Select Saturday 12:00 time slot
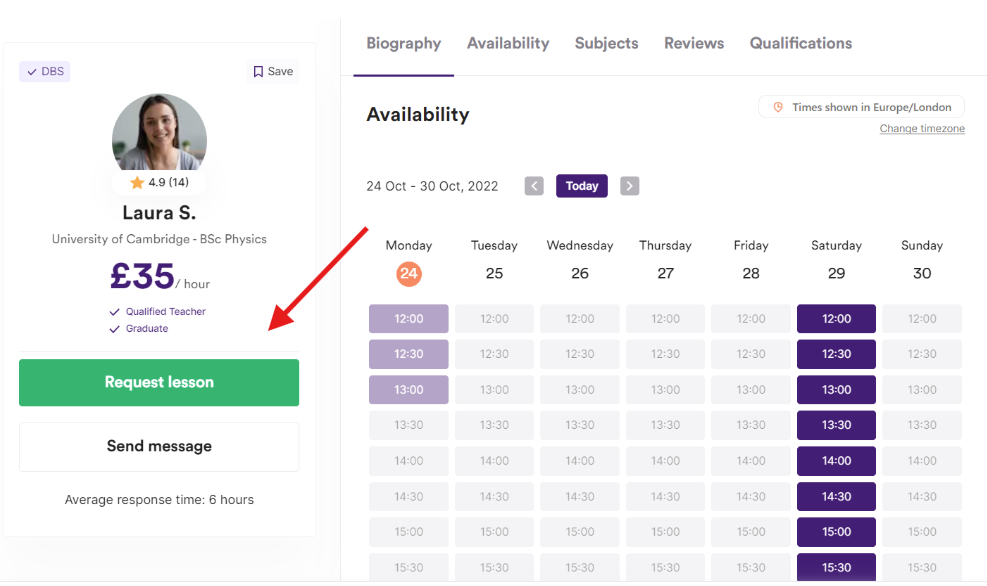The height and width of the screenshot is (586, 987). [x=836, y=319]
